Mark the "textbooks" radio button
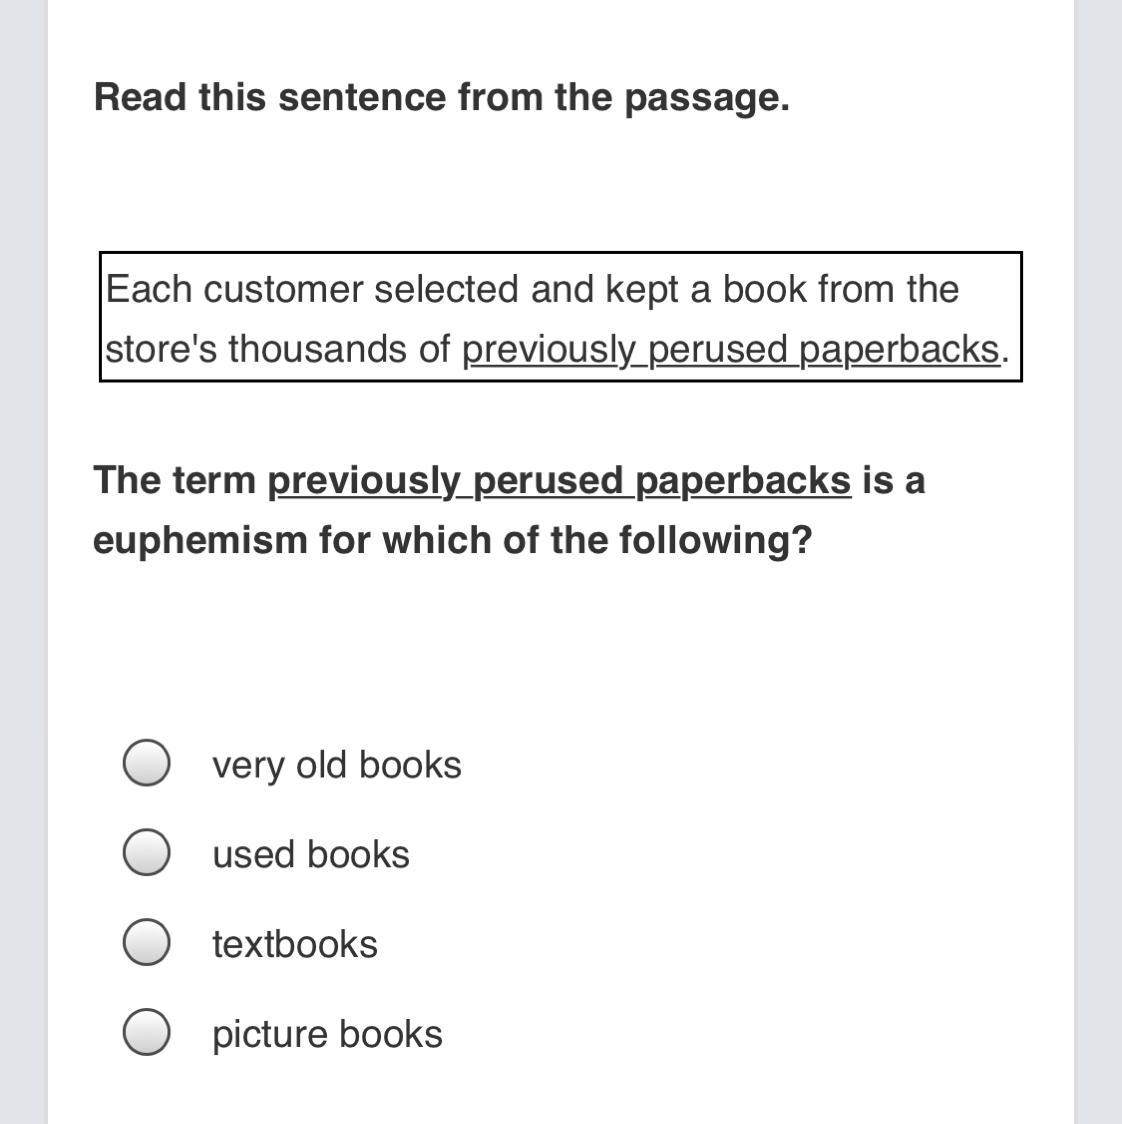 [x=146, y=942]
